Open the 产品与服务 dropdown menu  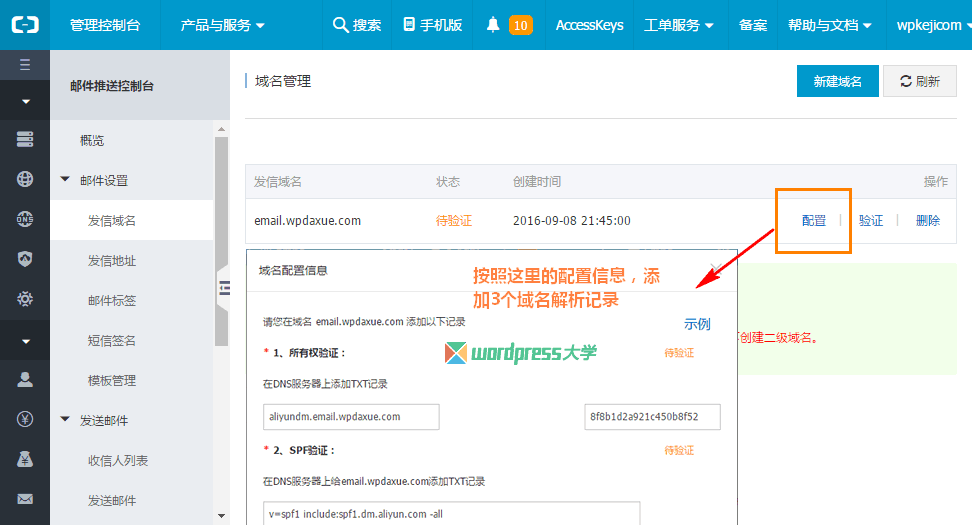tap(222, 25)
